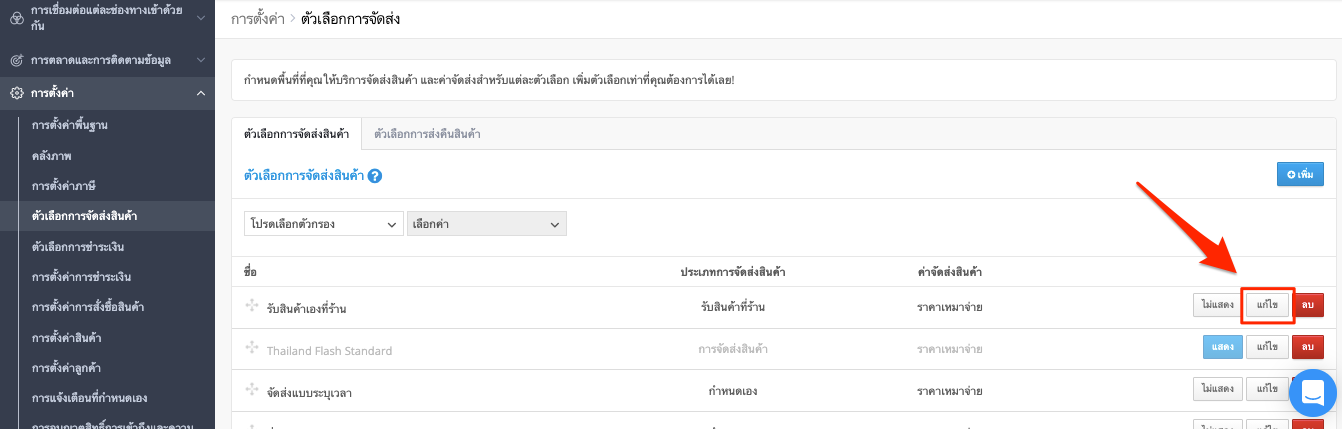Click drag handle icon for Thailand Flash Standard
The image size is (1342, 429).
(252, 348)
